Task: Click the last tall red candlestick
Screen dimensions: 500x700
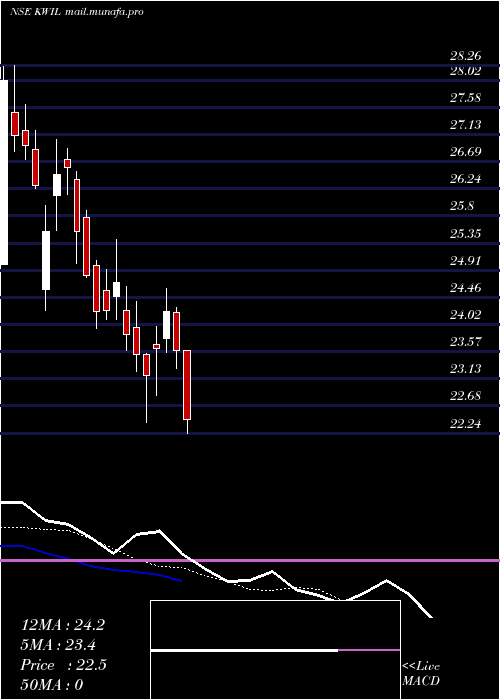Action: (x=187, y=385)
